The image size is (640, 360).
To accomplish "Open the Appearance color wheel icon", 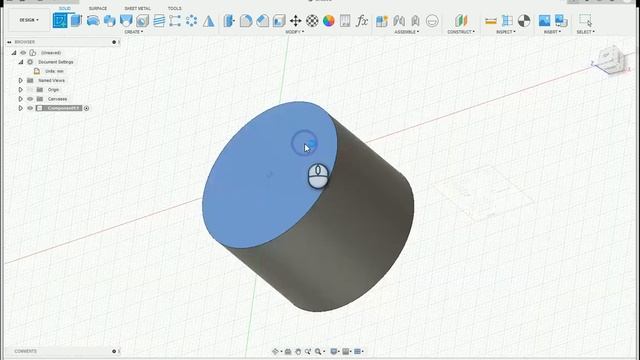I will 329,20.
